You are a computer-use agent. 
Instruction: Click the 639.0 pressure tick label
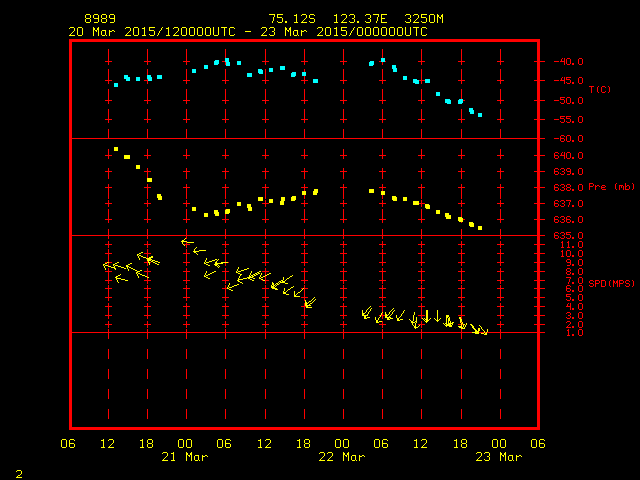click(x=568, y=171)
